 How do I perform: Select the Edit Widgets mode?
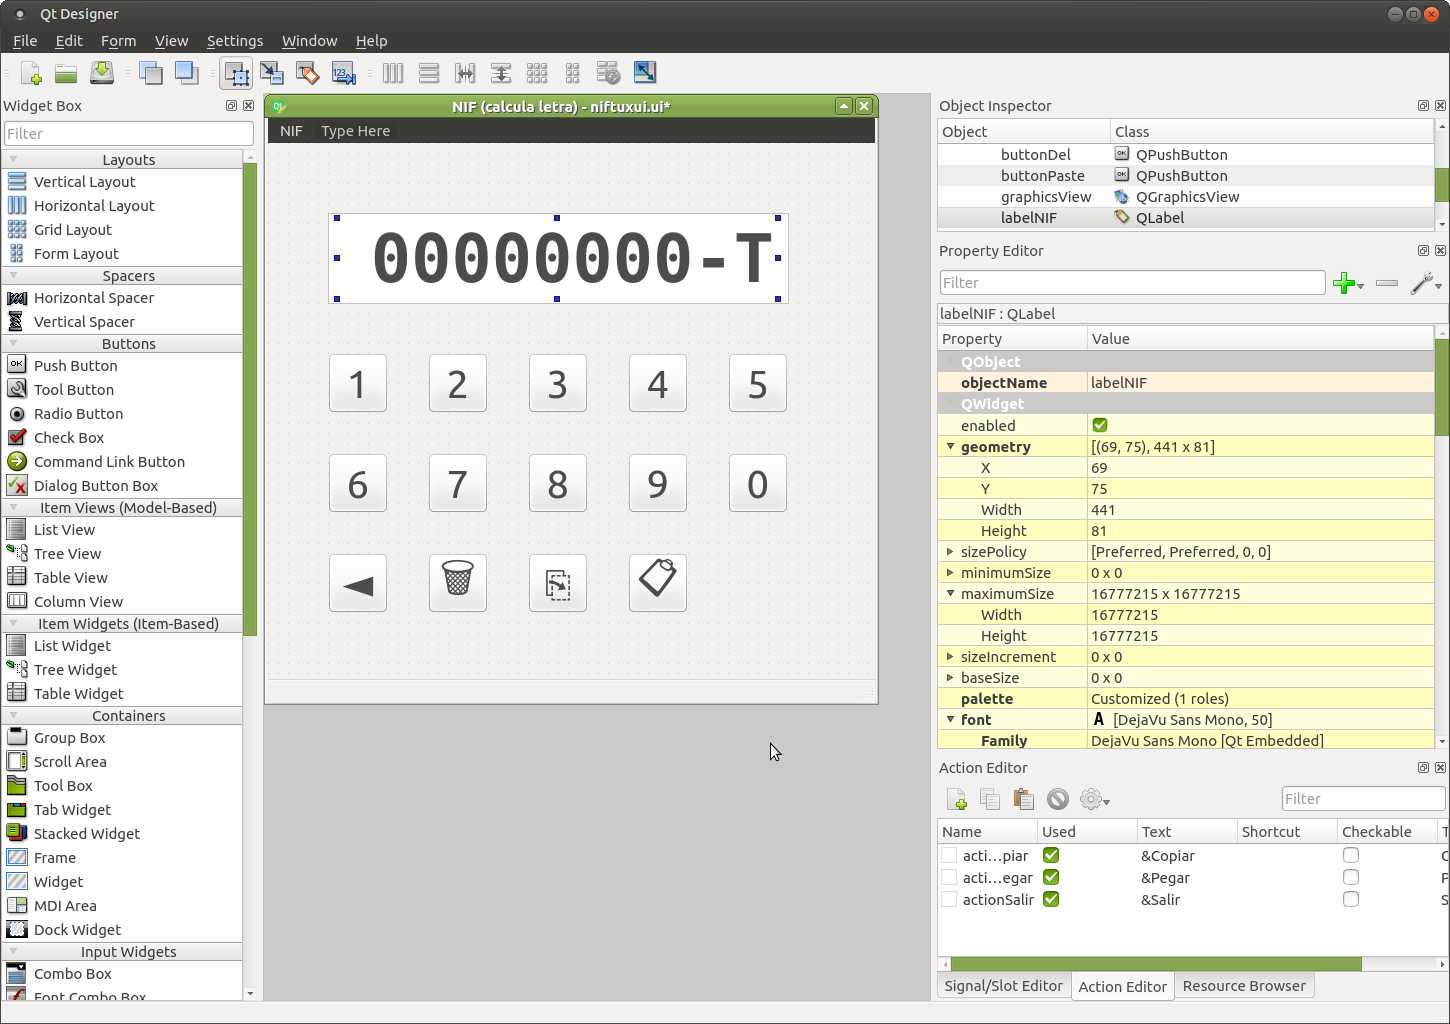click(236, 73)
